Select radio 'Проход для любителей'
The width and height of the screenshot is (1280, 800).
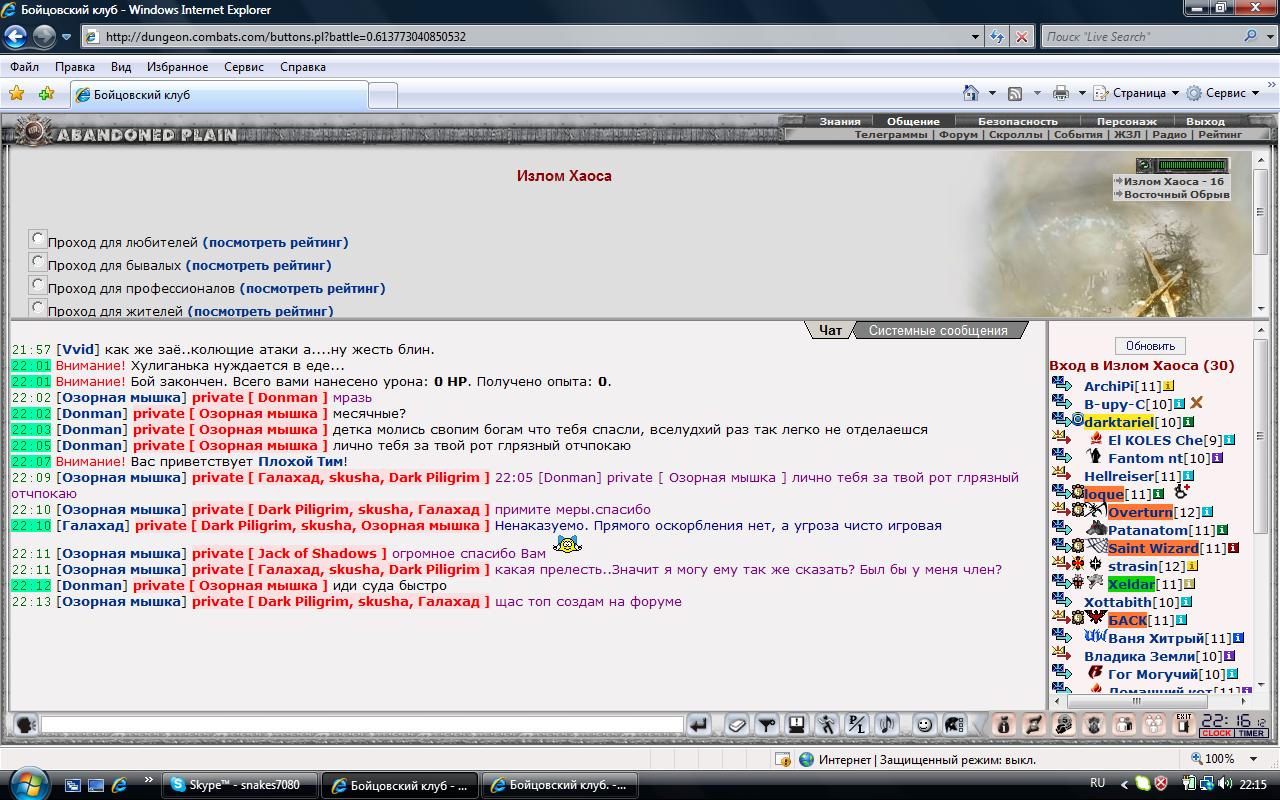tap(38, 239)
